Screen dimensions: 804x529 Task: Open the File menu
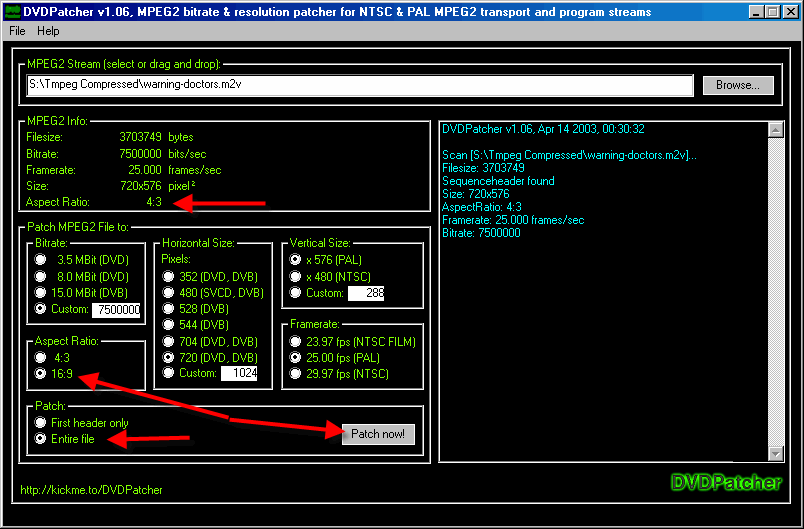(17, 31)
